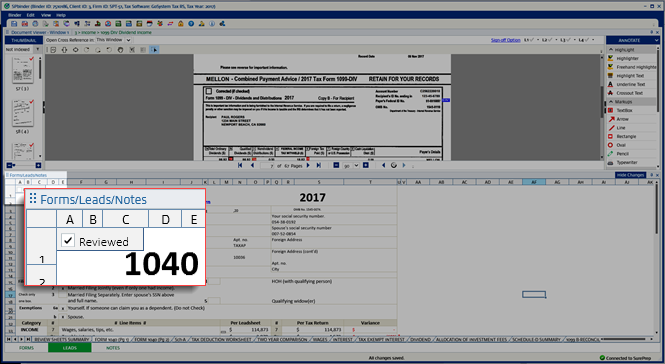Go to next page in document viewer
The height and width of the screenshot is (364, 665).
(x=308, y=165)
